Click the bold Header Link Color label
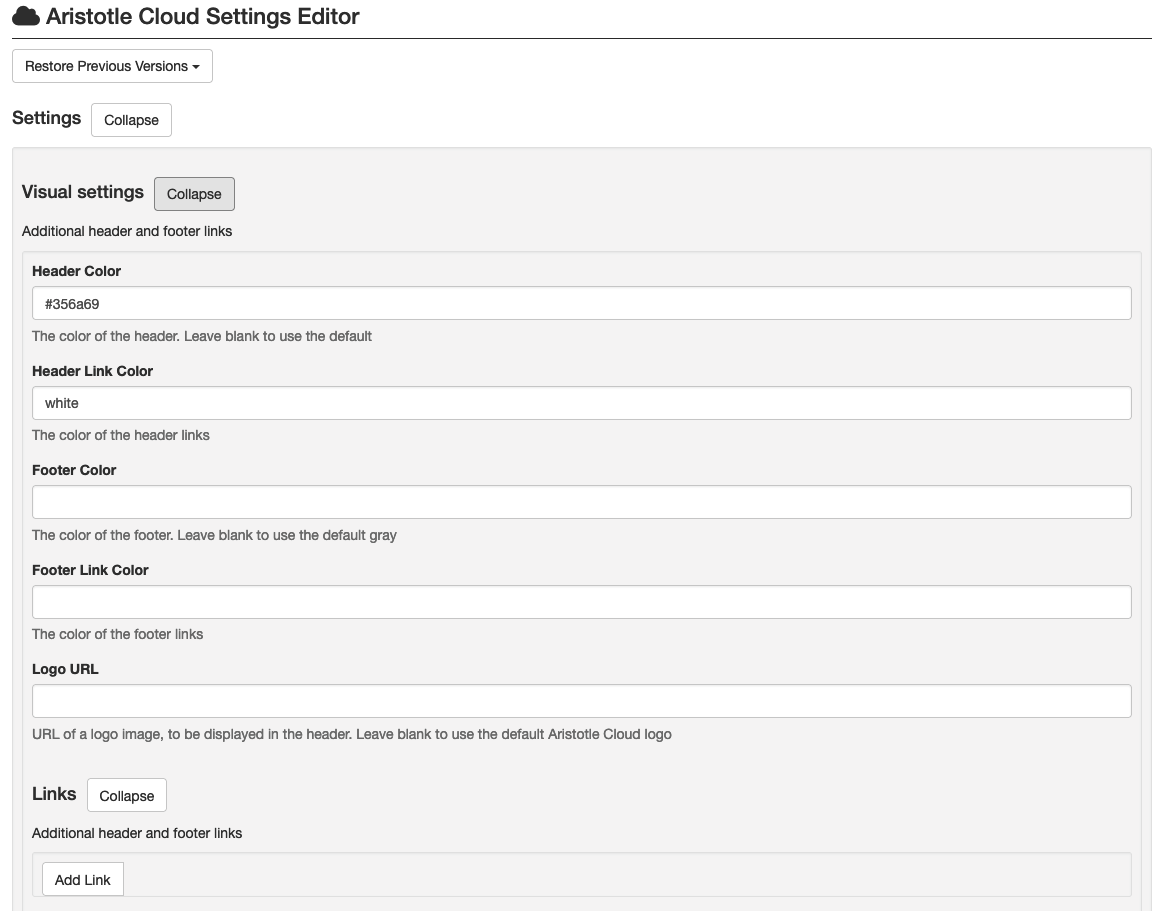 tap(92, 371)
